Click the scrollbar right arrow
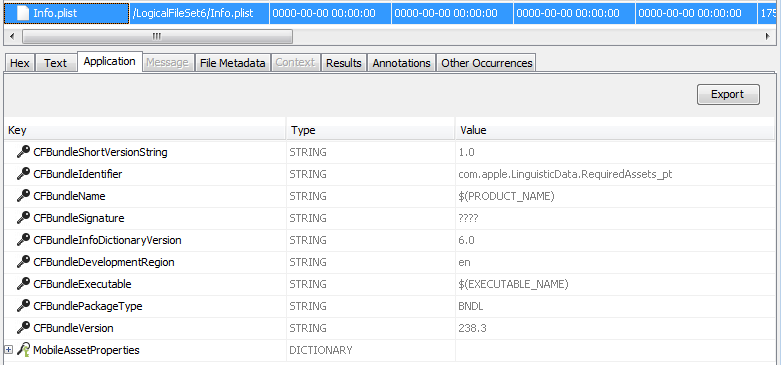781x365 pixels. 768,36
